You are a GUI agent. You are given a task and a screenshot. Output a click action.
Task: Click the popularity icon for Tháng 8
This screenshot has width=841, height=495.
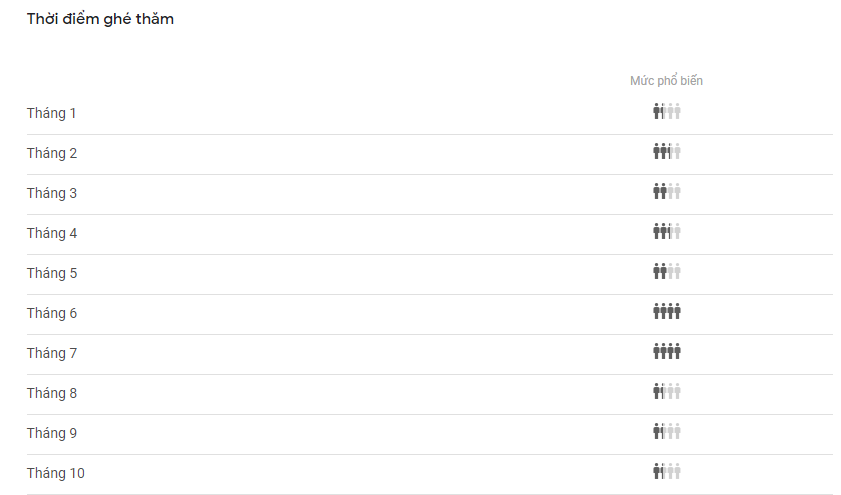(666, 391)
